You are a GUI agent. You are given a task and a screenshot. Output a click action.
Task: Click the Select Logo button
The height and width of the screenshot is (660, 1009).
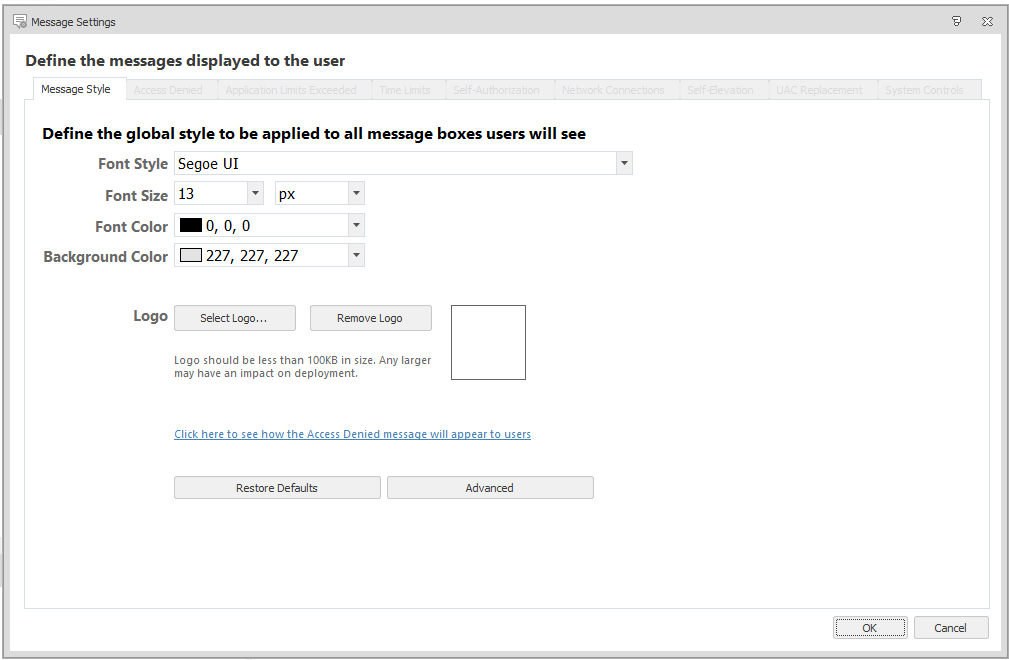pyautogui.click(x=234, y=317)
